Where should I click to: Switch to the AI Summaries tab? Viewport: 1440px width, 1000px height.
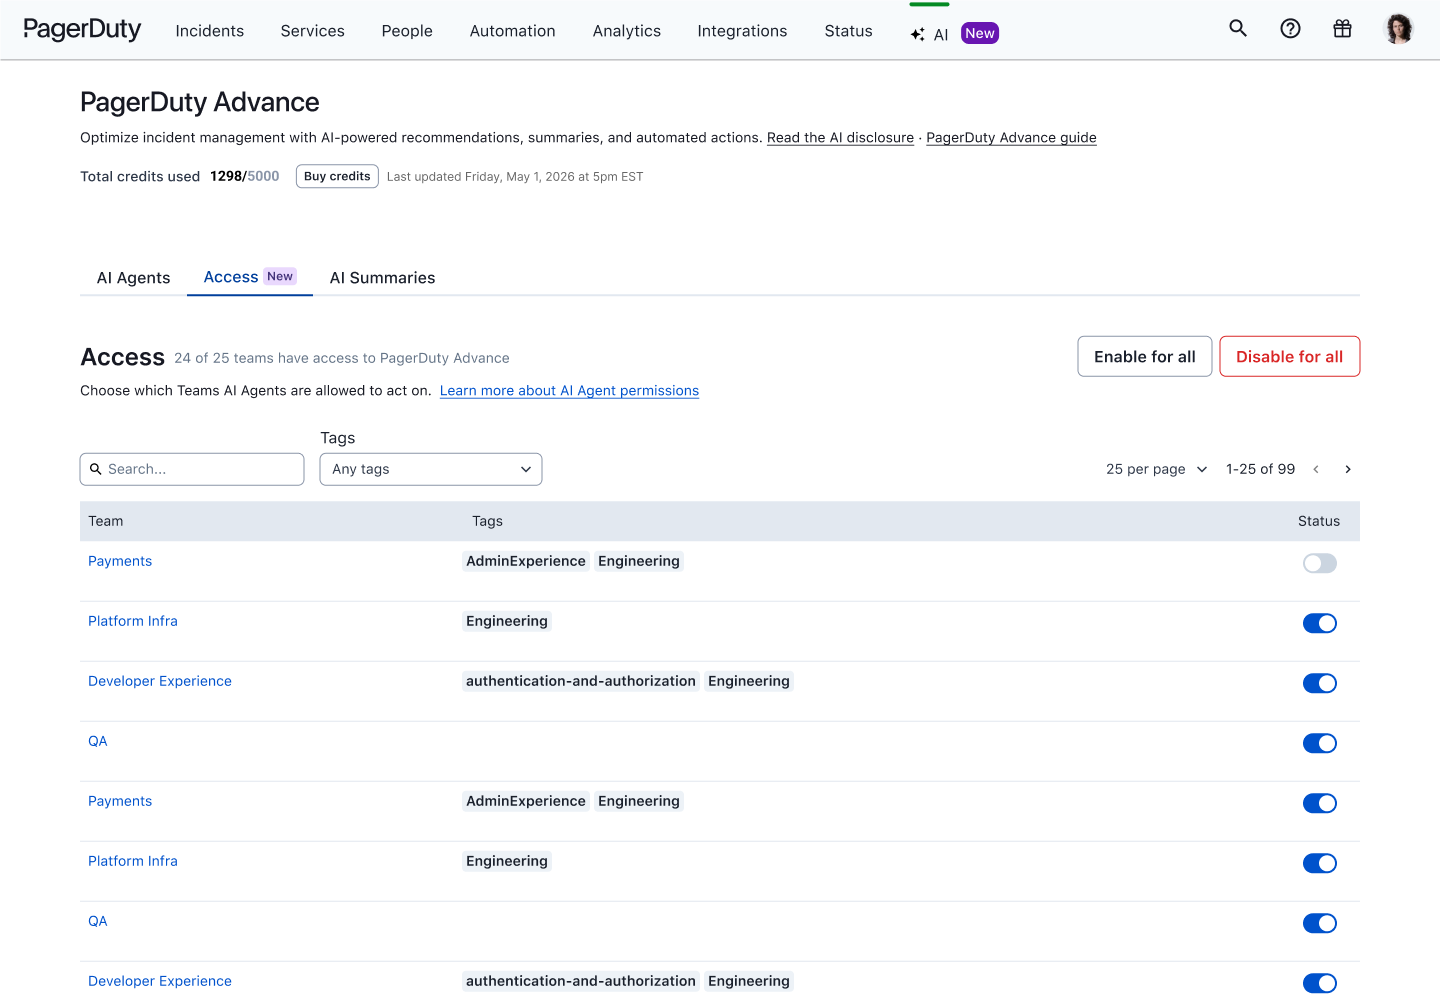383,278
